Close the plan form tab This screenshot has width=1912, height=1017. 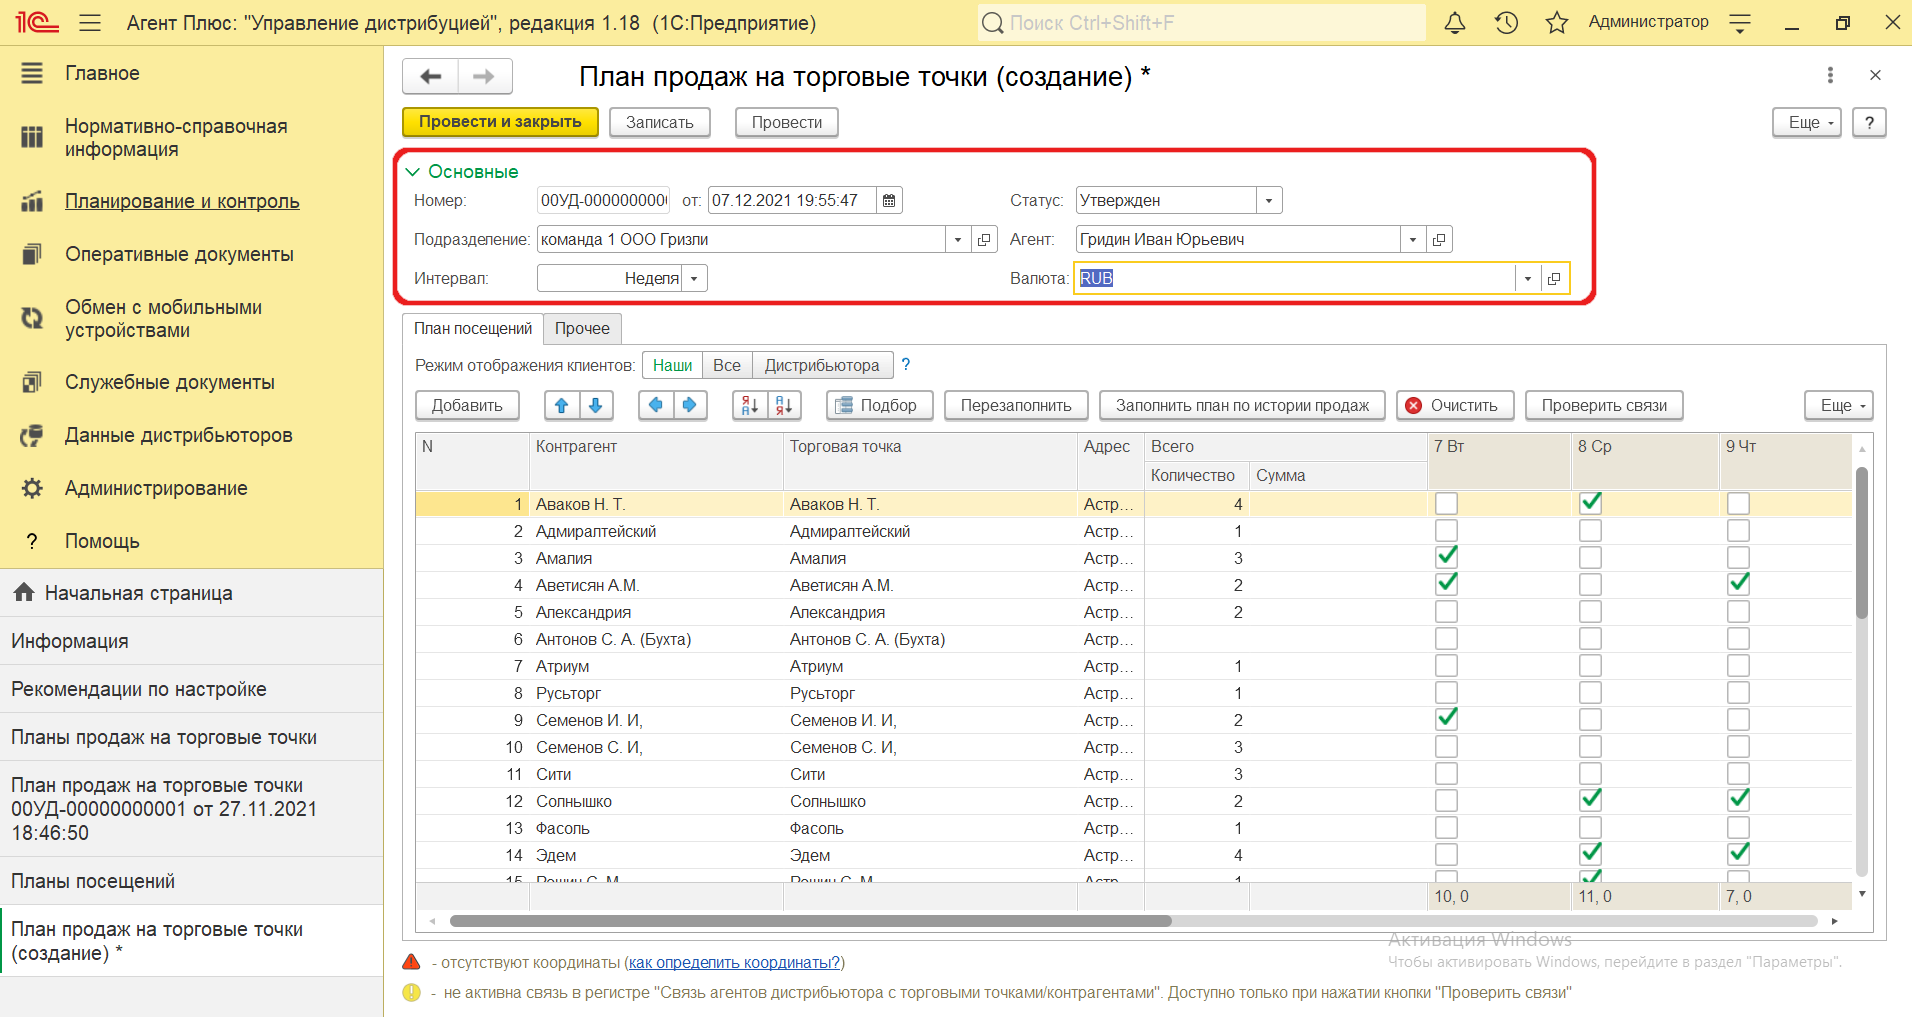click(x=1875, y=75)
